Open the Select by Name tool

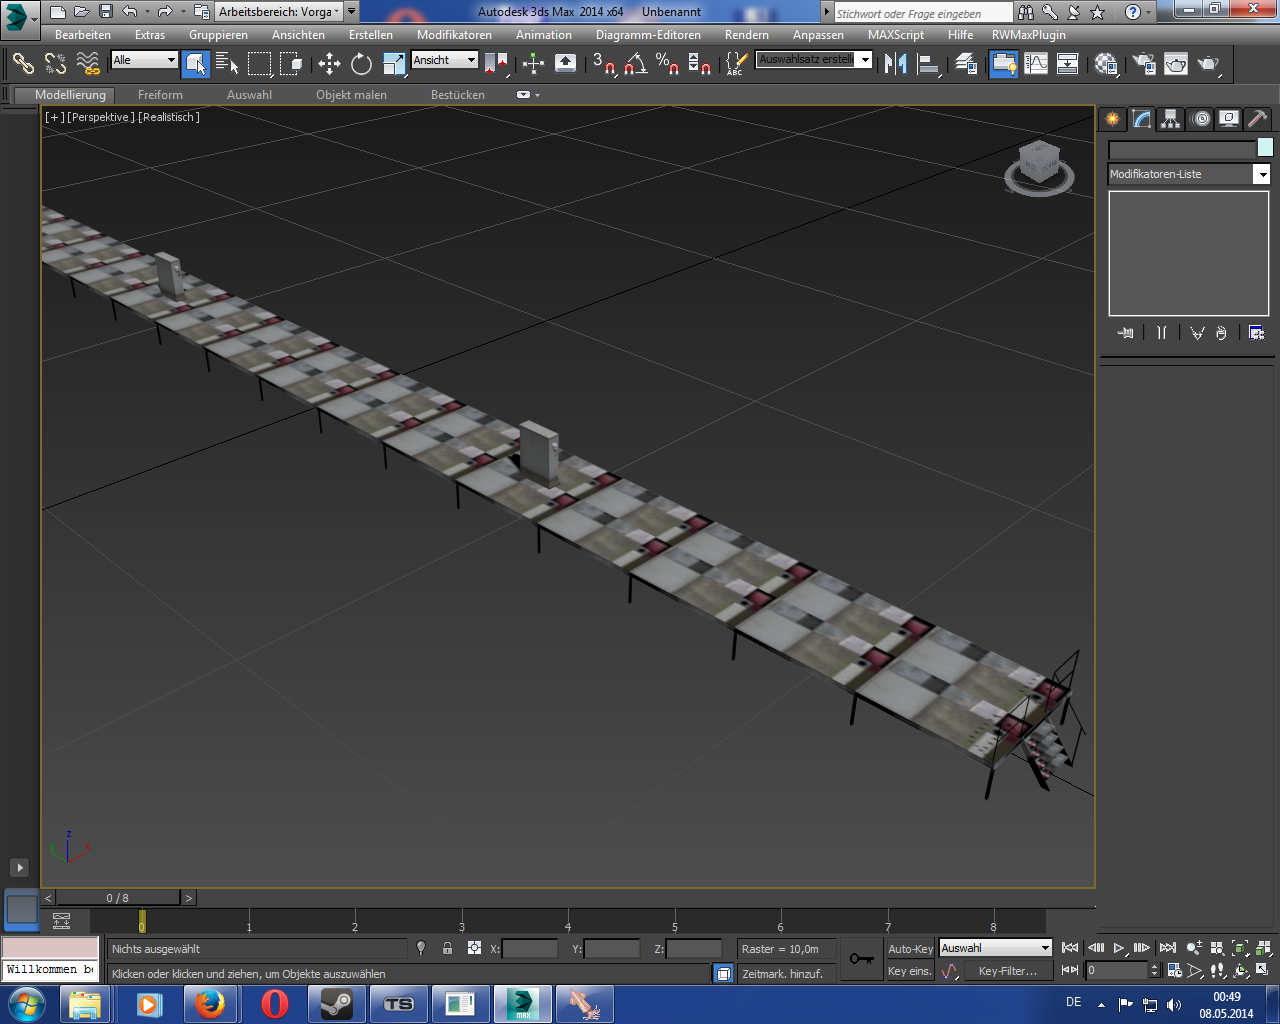pos(227,64)
